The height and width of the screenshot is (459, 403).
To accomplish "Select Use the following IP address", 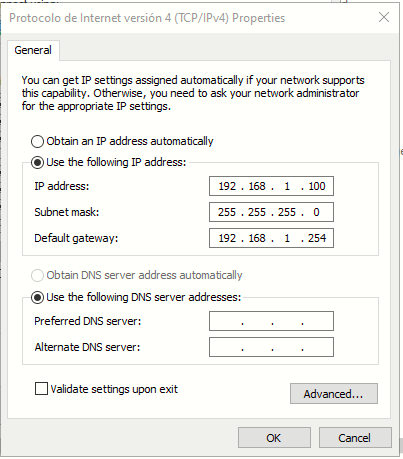I will (x=37, y=162).
